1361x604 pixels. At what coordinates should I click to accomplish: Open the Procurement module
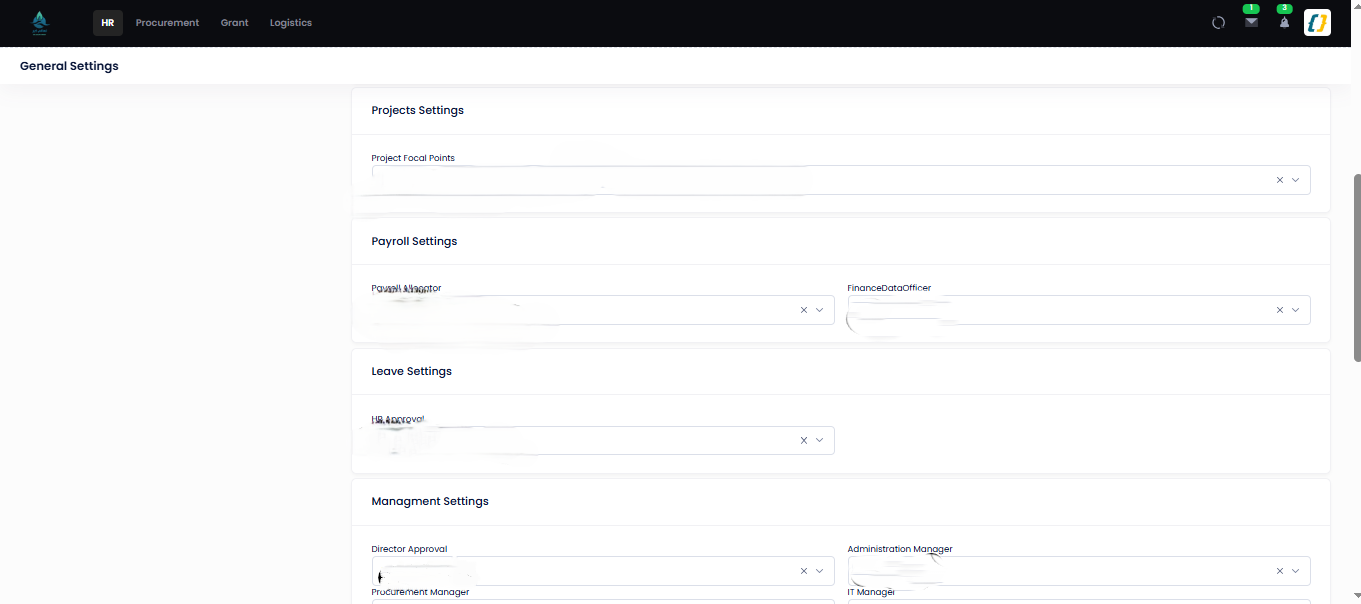[167, 23]
